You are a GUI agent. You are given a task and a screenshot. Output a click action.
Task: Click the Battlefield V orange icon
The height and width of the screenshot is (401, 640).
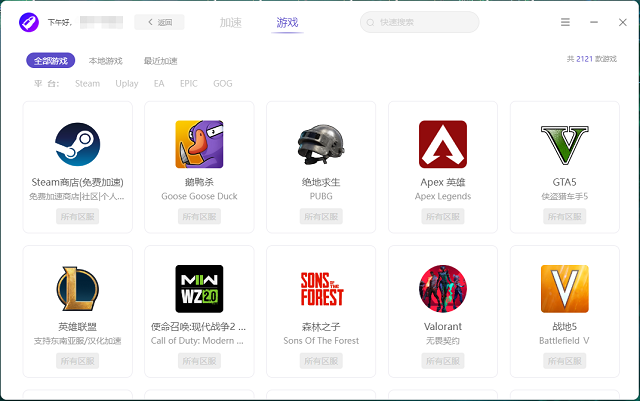(564, 289)
